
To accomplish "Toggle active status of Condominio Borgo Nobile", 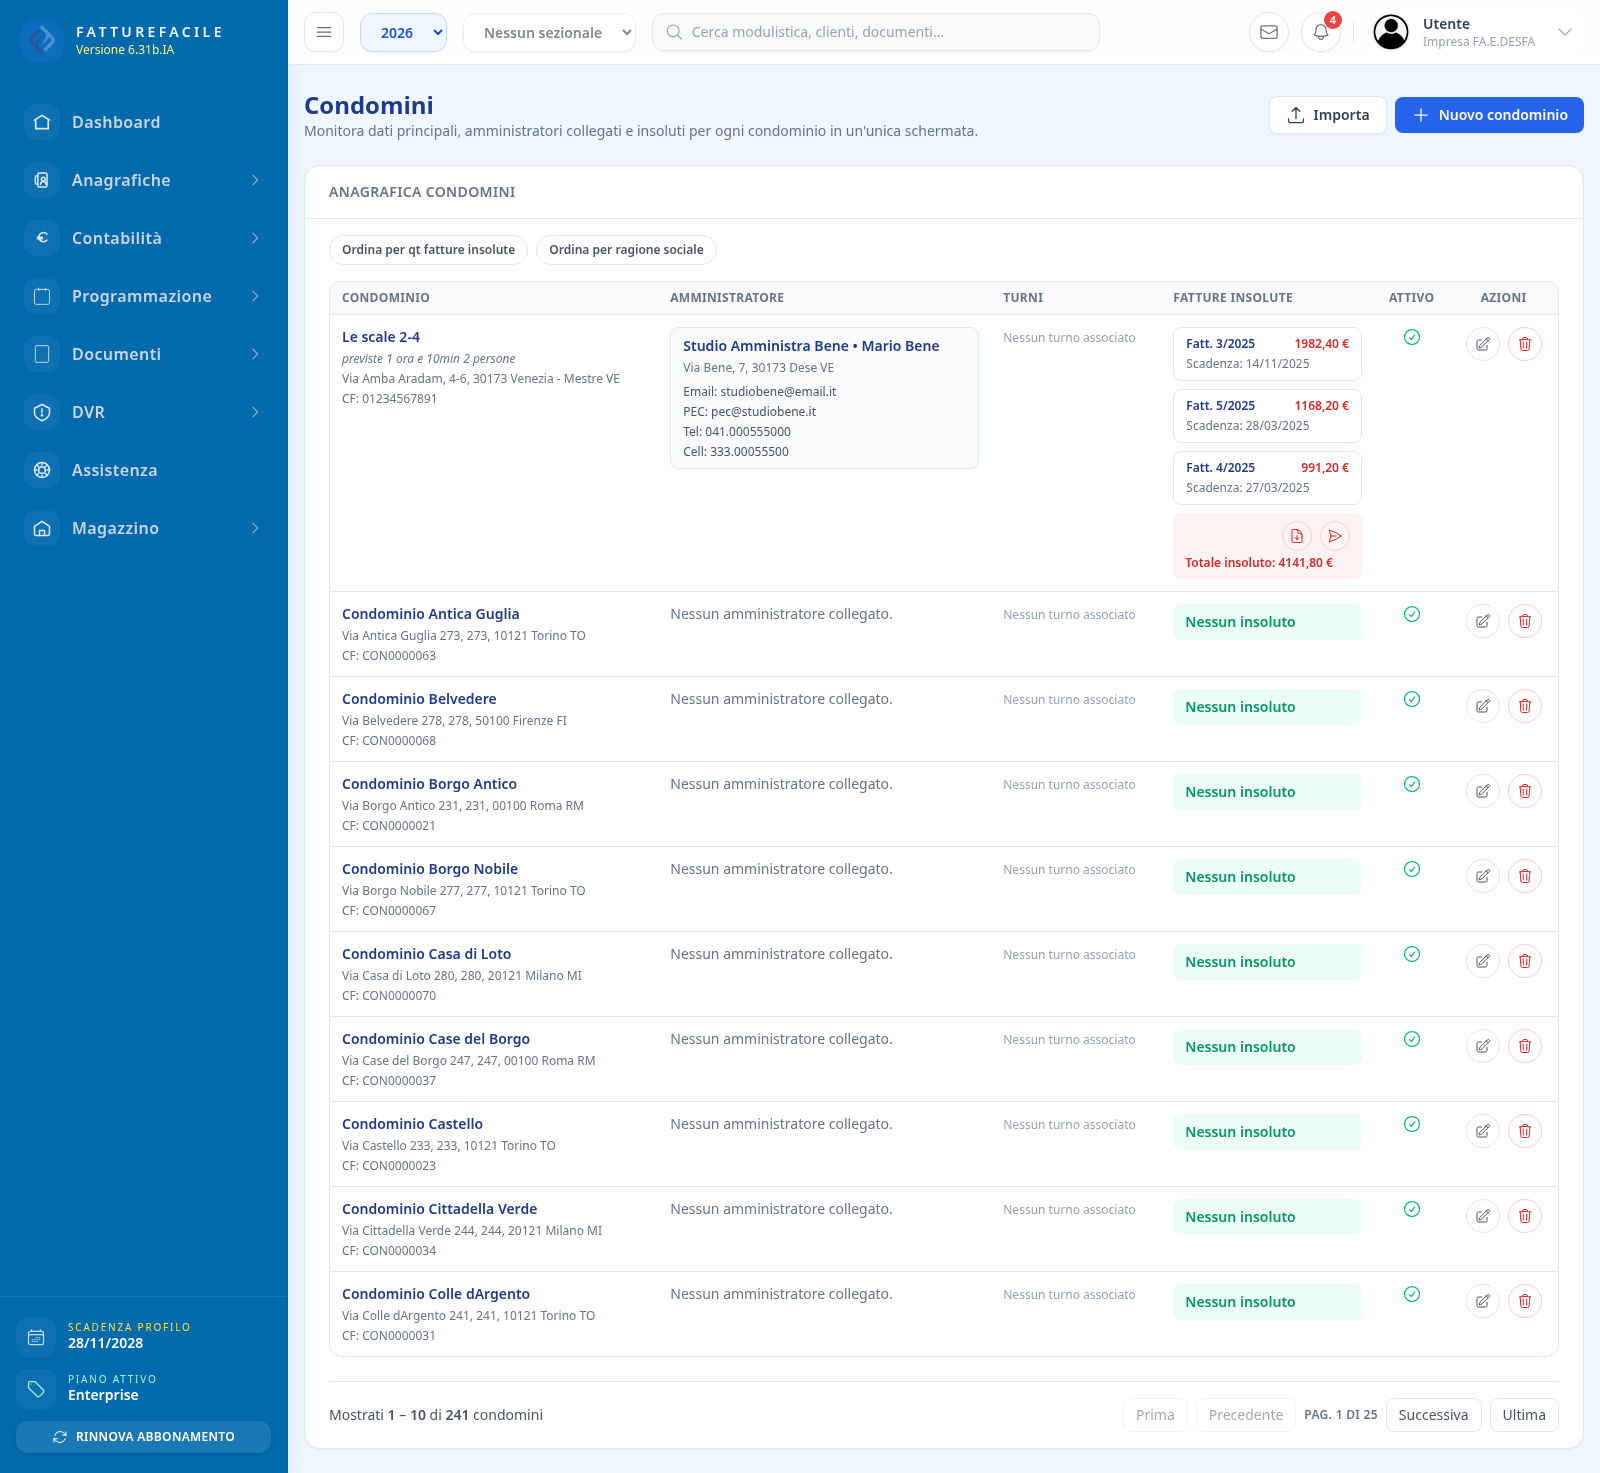I will [x=1412, y=869].
